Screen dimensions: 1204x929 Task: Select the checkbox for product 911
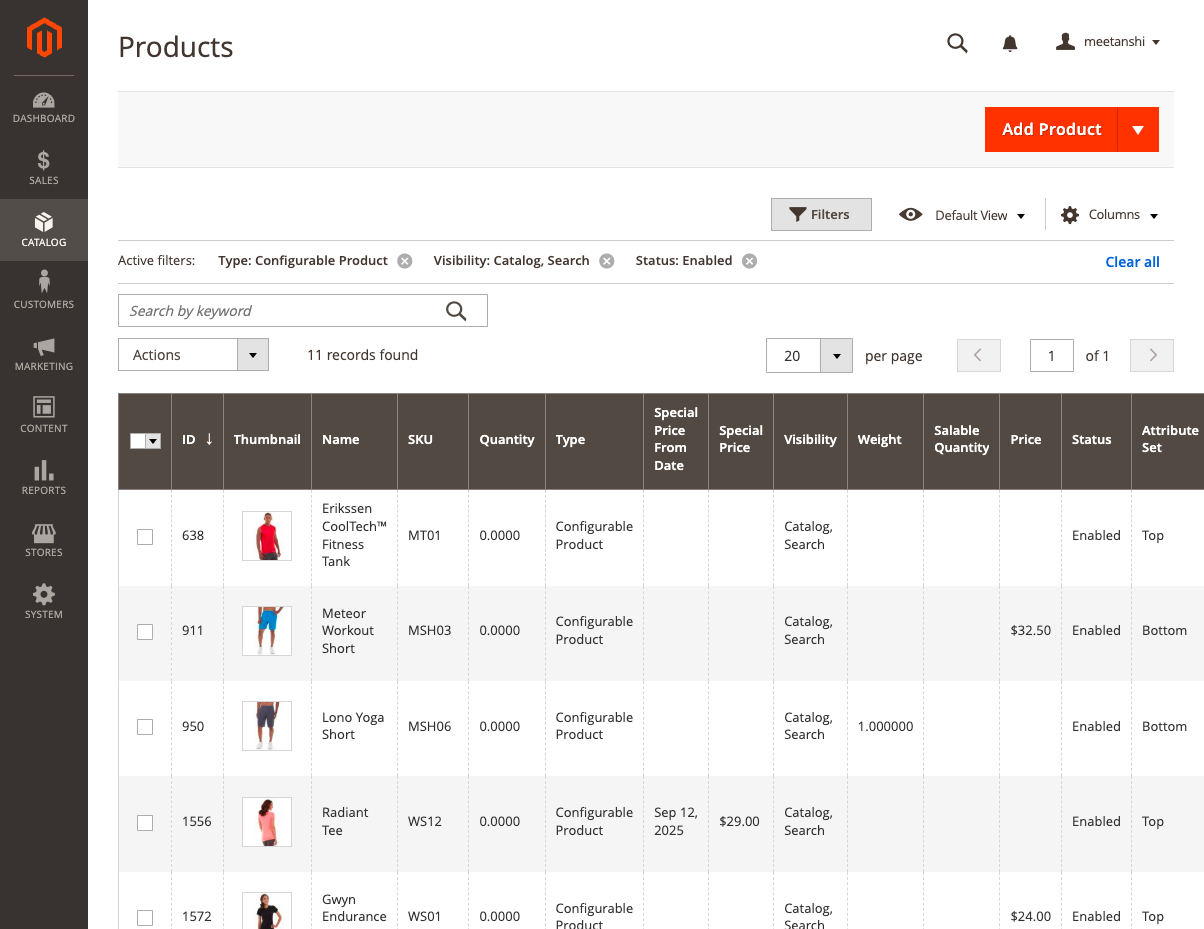click(x=145, y=632)
